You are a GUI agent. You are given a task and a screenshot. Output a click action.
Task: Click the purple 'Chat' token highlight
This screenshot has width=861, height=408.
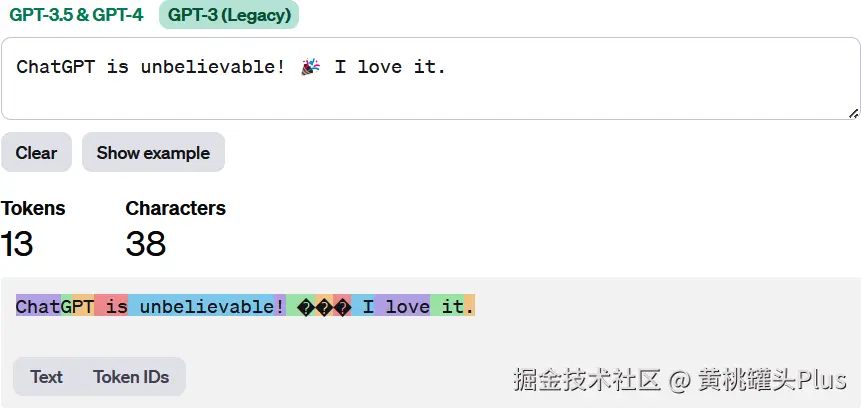click(x=38, y=306)
